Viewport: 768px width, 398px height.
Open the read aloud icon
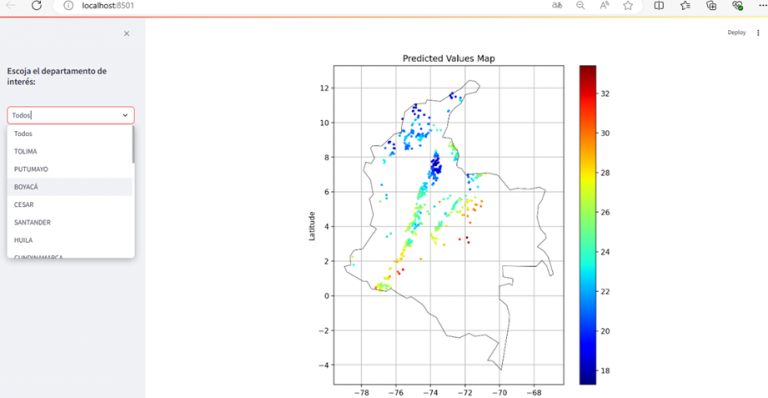[x=604, y=5]
